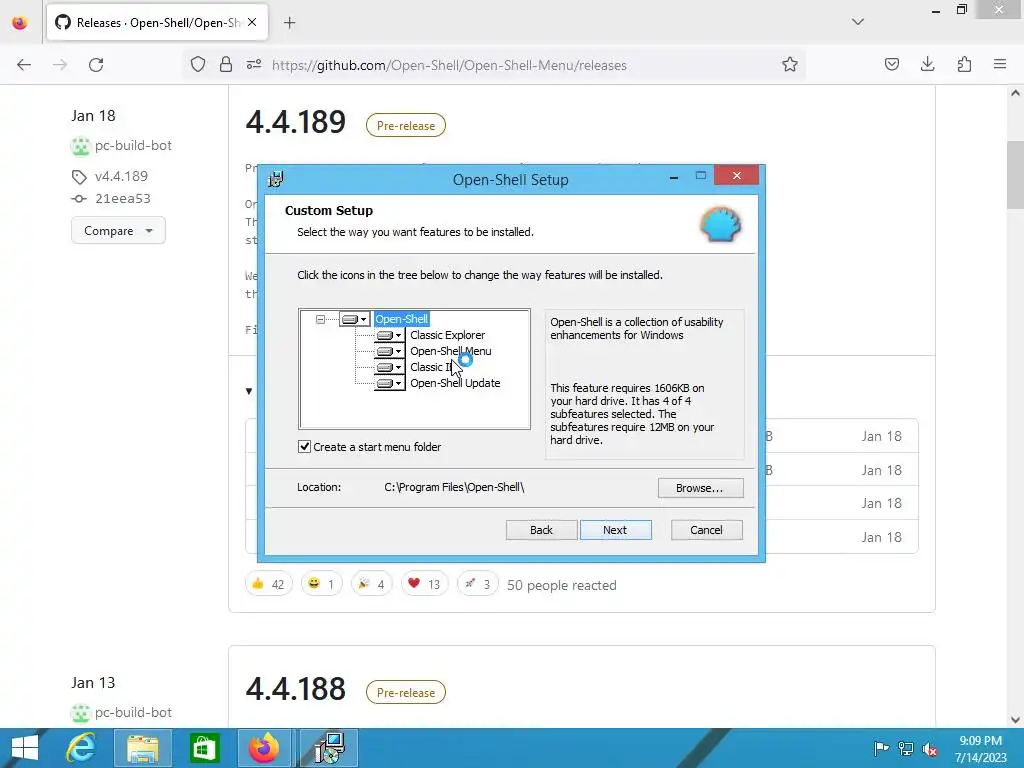Open Action Center flag tray icon
The width and height of the screenshot is (1024, 768).
881,749
